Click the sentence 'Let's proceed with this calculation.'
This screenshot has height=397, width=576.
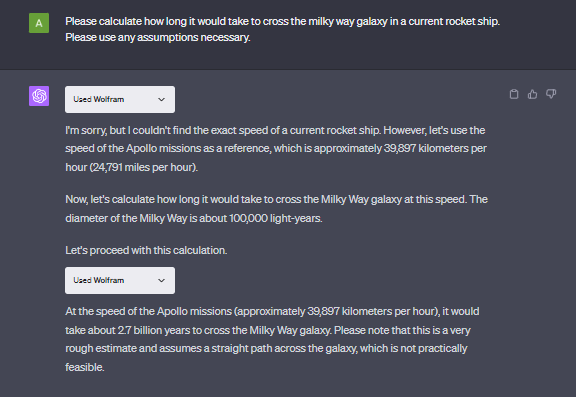(146, 250)
